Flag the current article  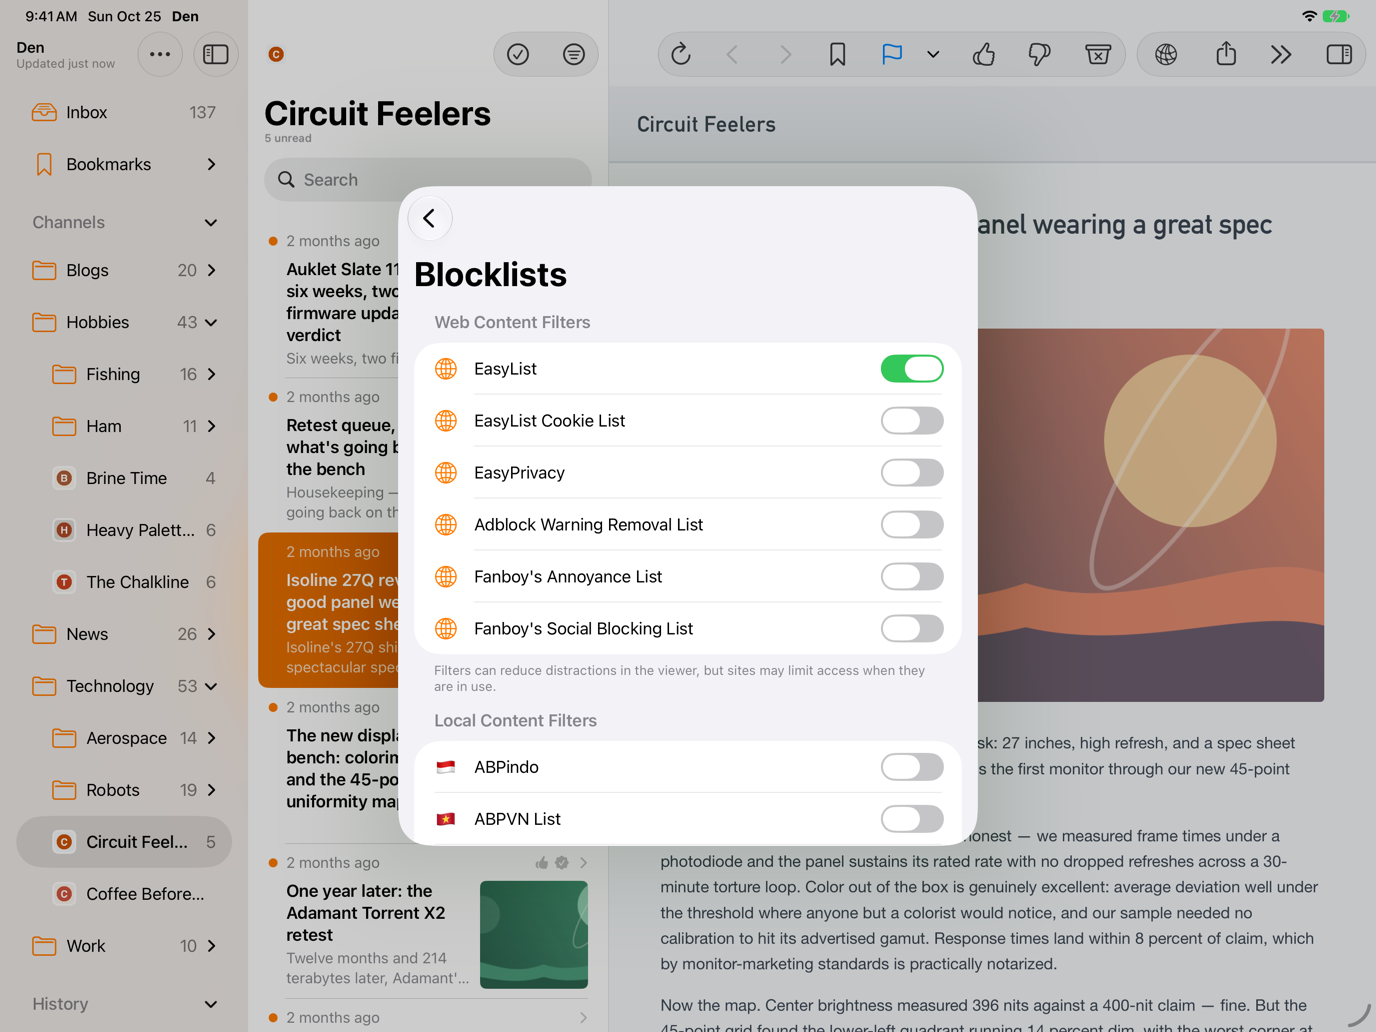coord(892,54)
